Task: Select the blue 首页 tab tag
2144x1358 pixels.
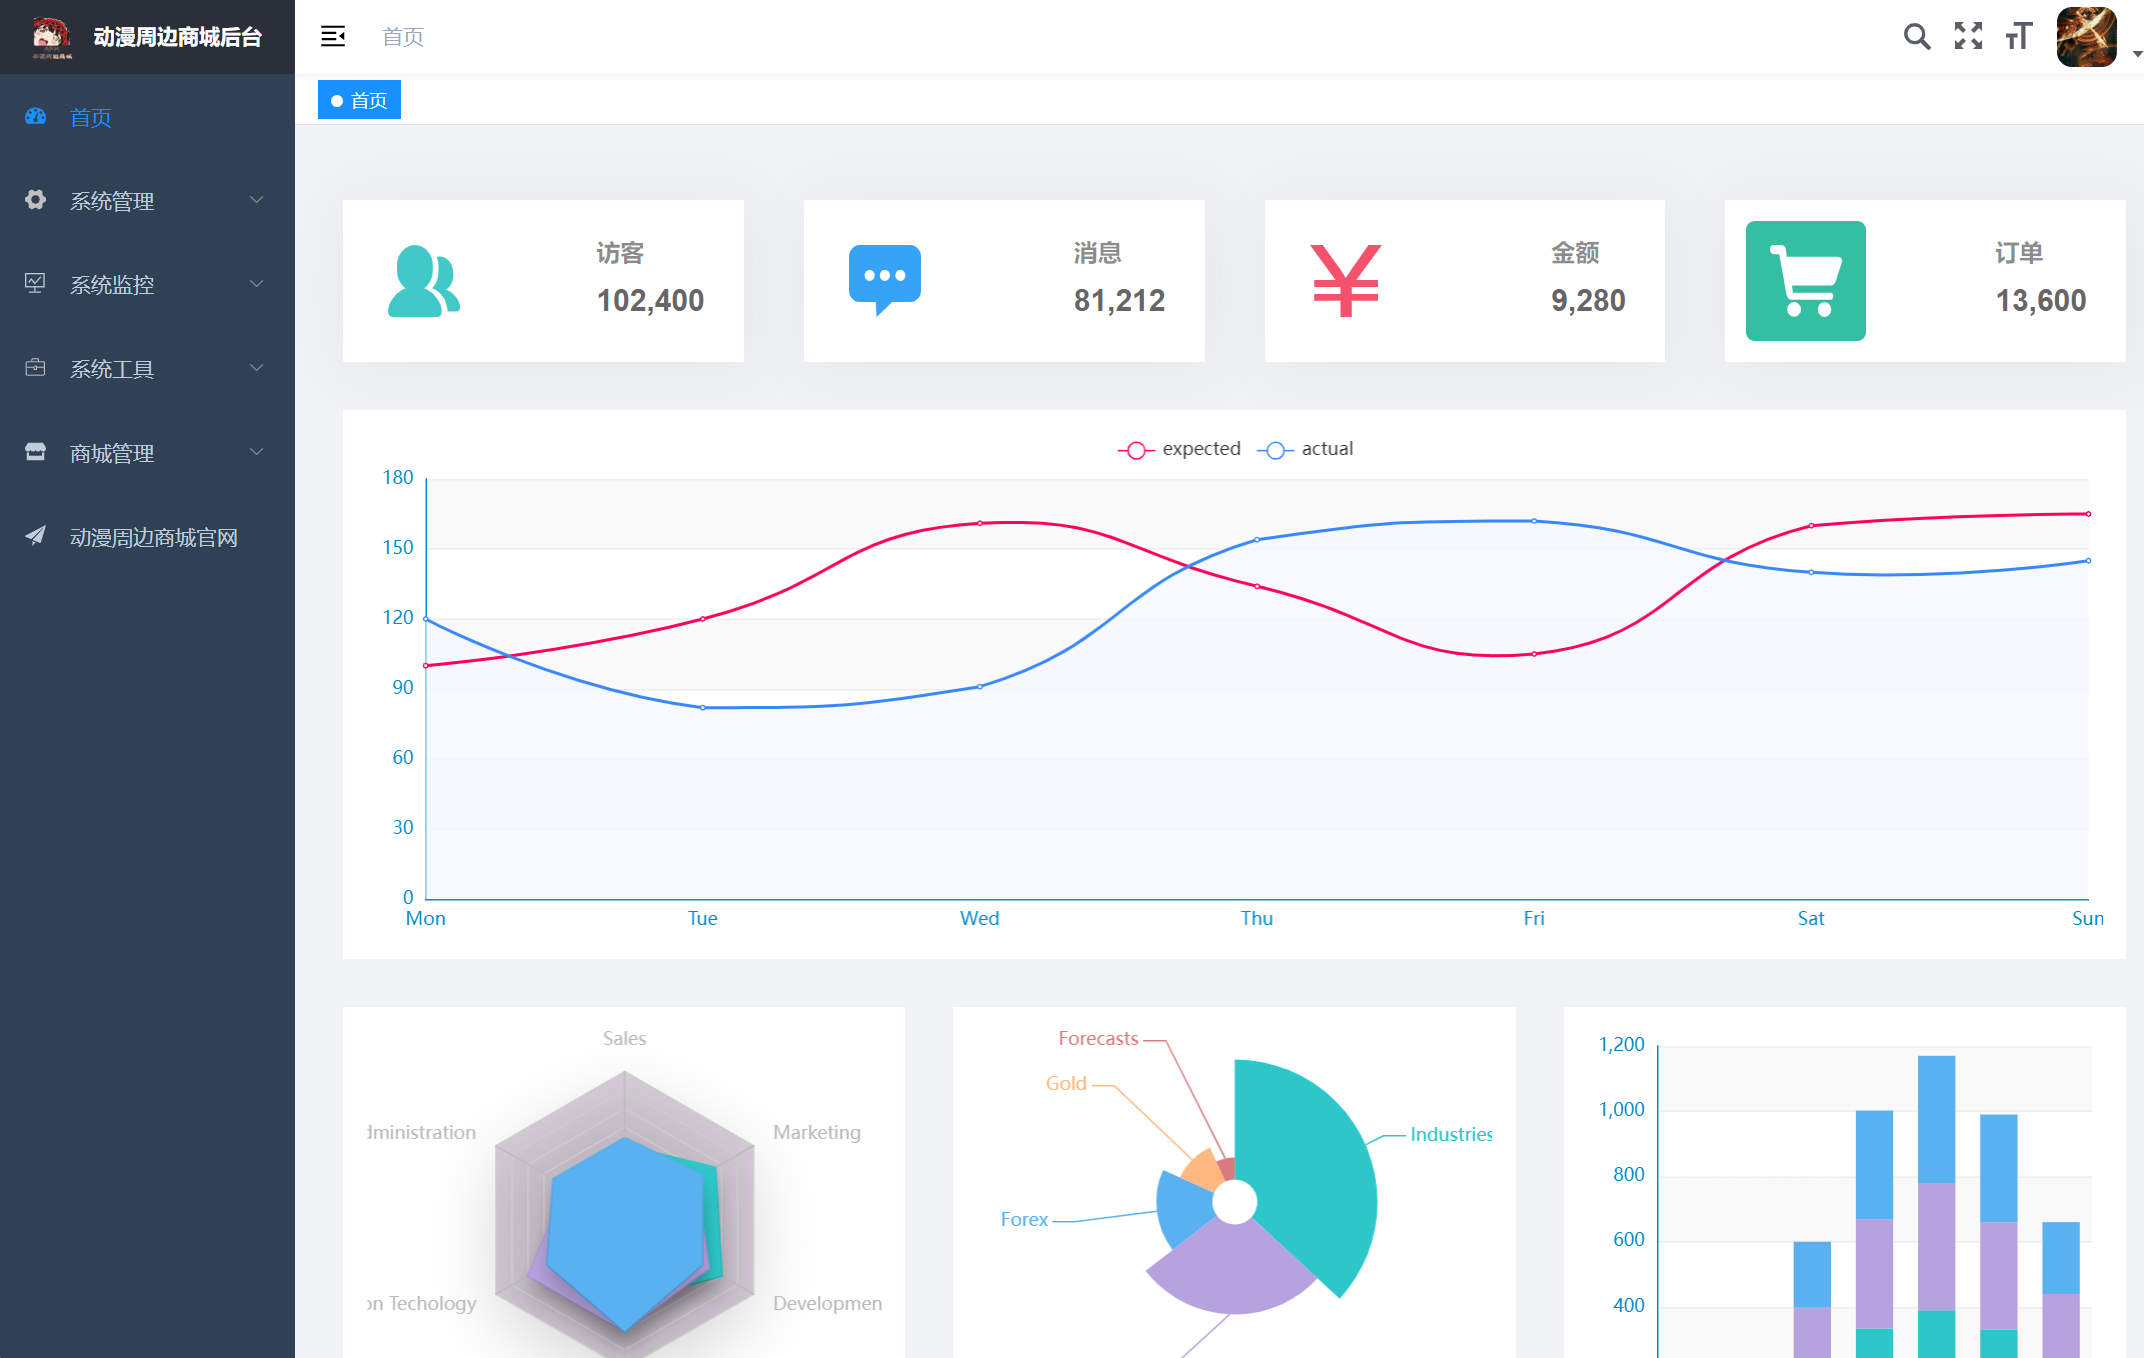Action: point(360,100)
